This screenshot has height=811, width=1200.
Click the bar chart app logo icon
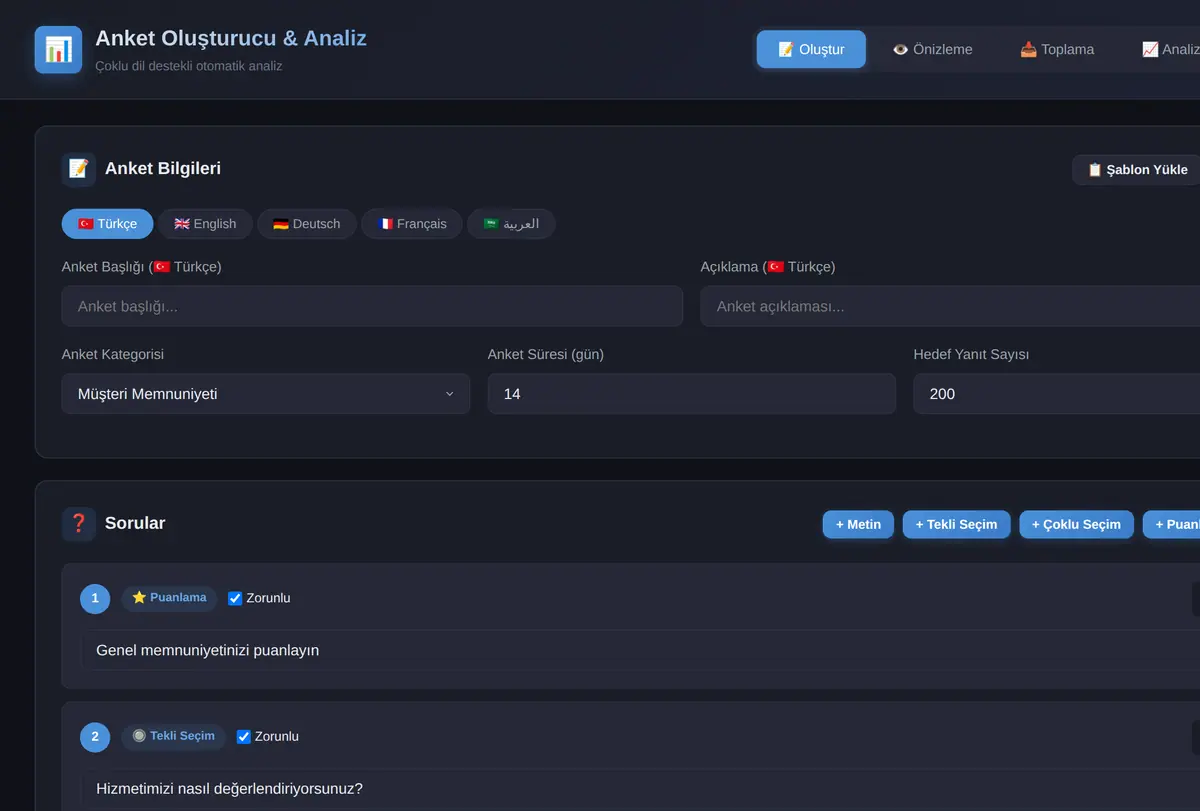[58, 50]
